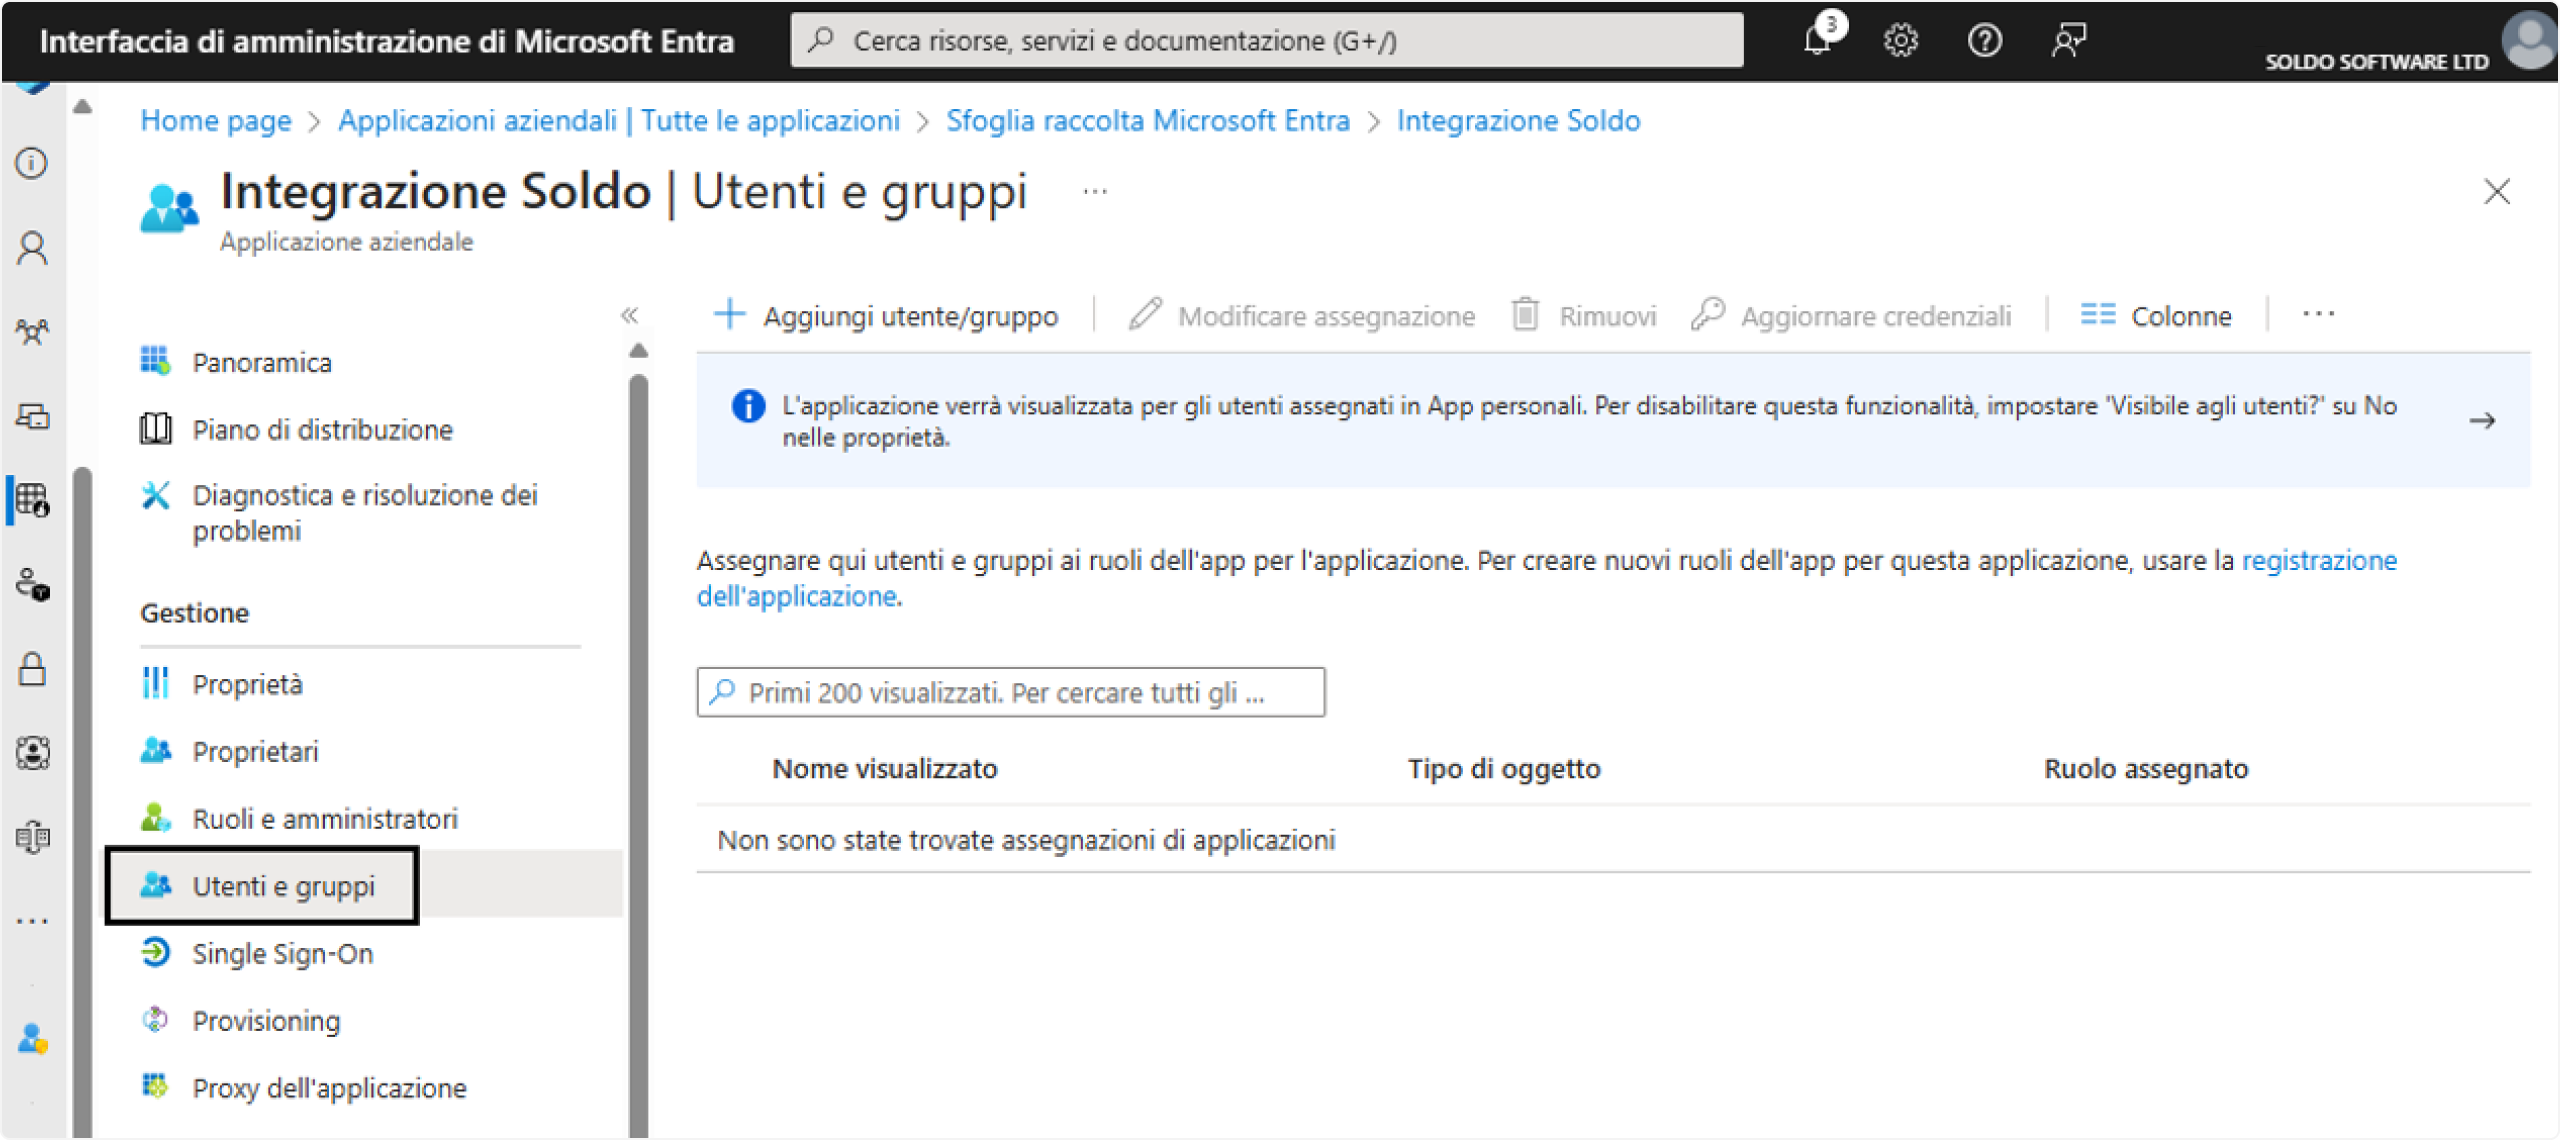This screenshot has height=1140, width=2560.
Task: Click the Proprietà bars icon
Action: [x=155, y=683]
